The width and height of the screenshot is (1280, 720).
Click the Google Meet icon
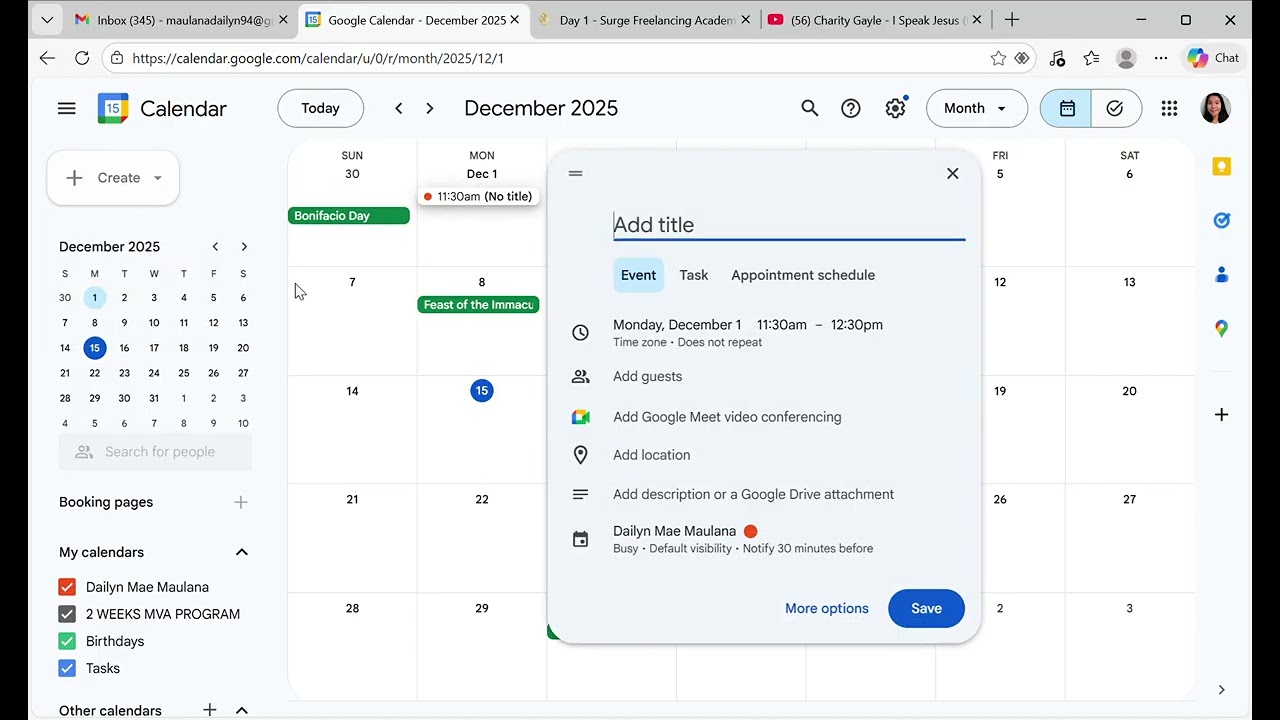[580, 417]
